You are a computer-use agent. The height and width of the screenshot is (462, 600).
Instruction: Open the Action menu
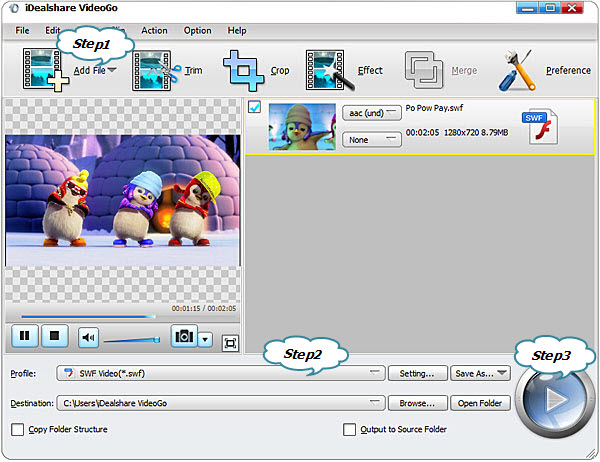[x=154, y=30]
